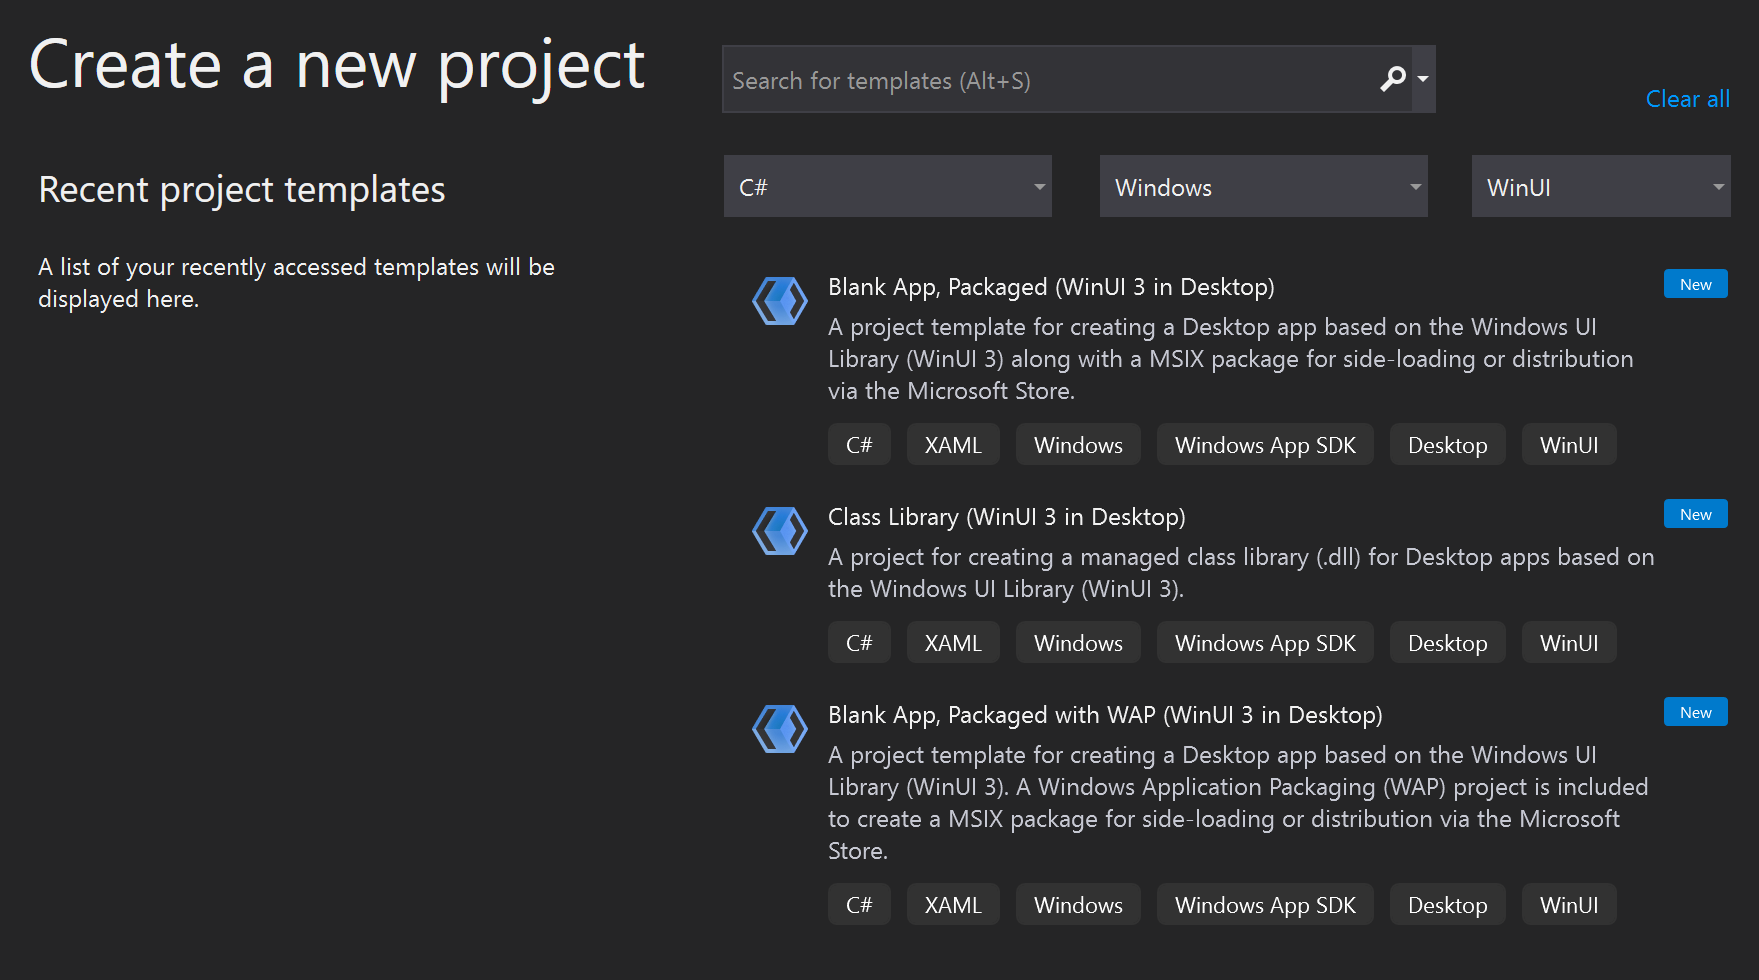
Task: Click the Blank App with WAP template icon
Action: (779, 729)
